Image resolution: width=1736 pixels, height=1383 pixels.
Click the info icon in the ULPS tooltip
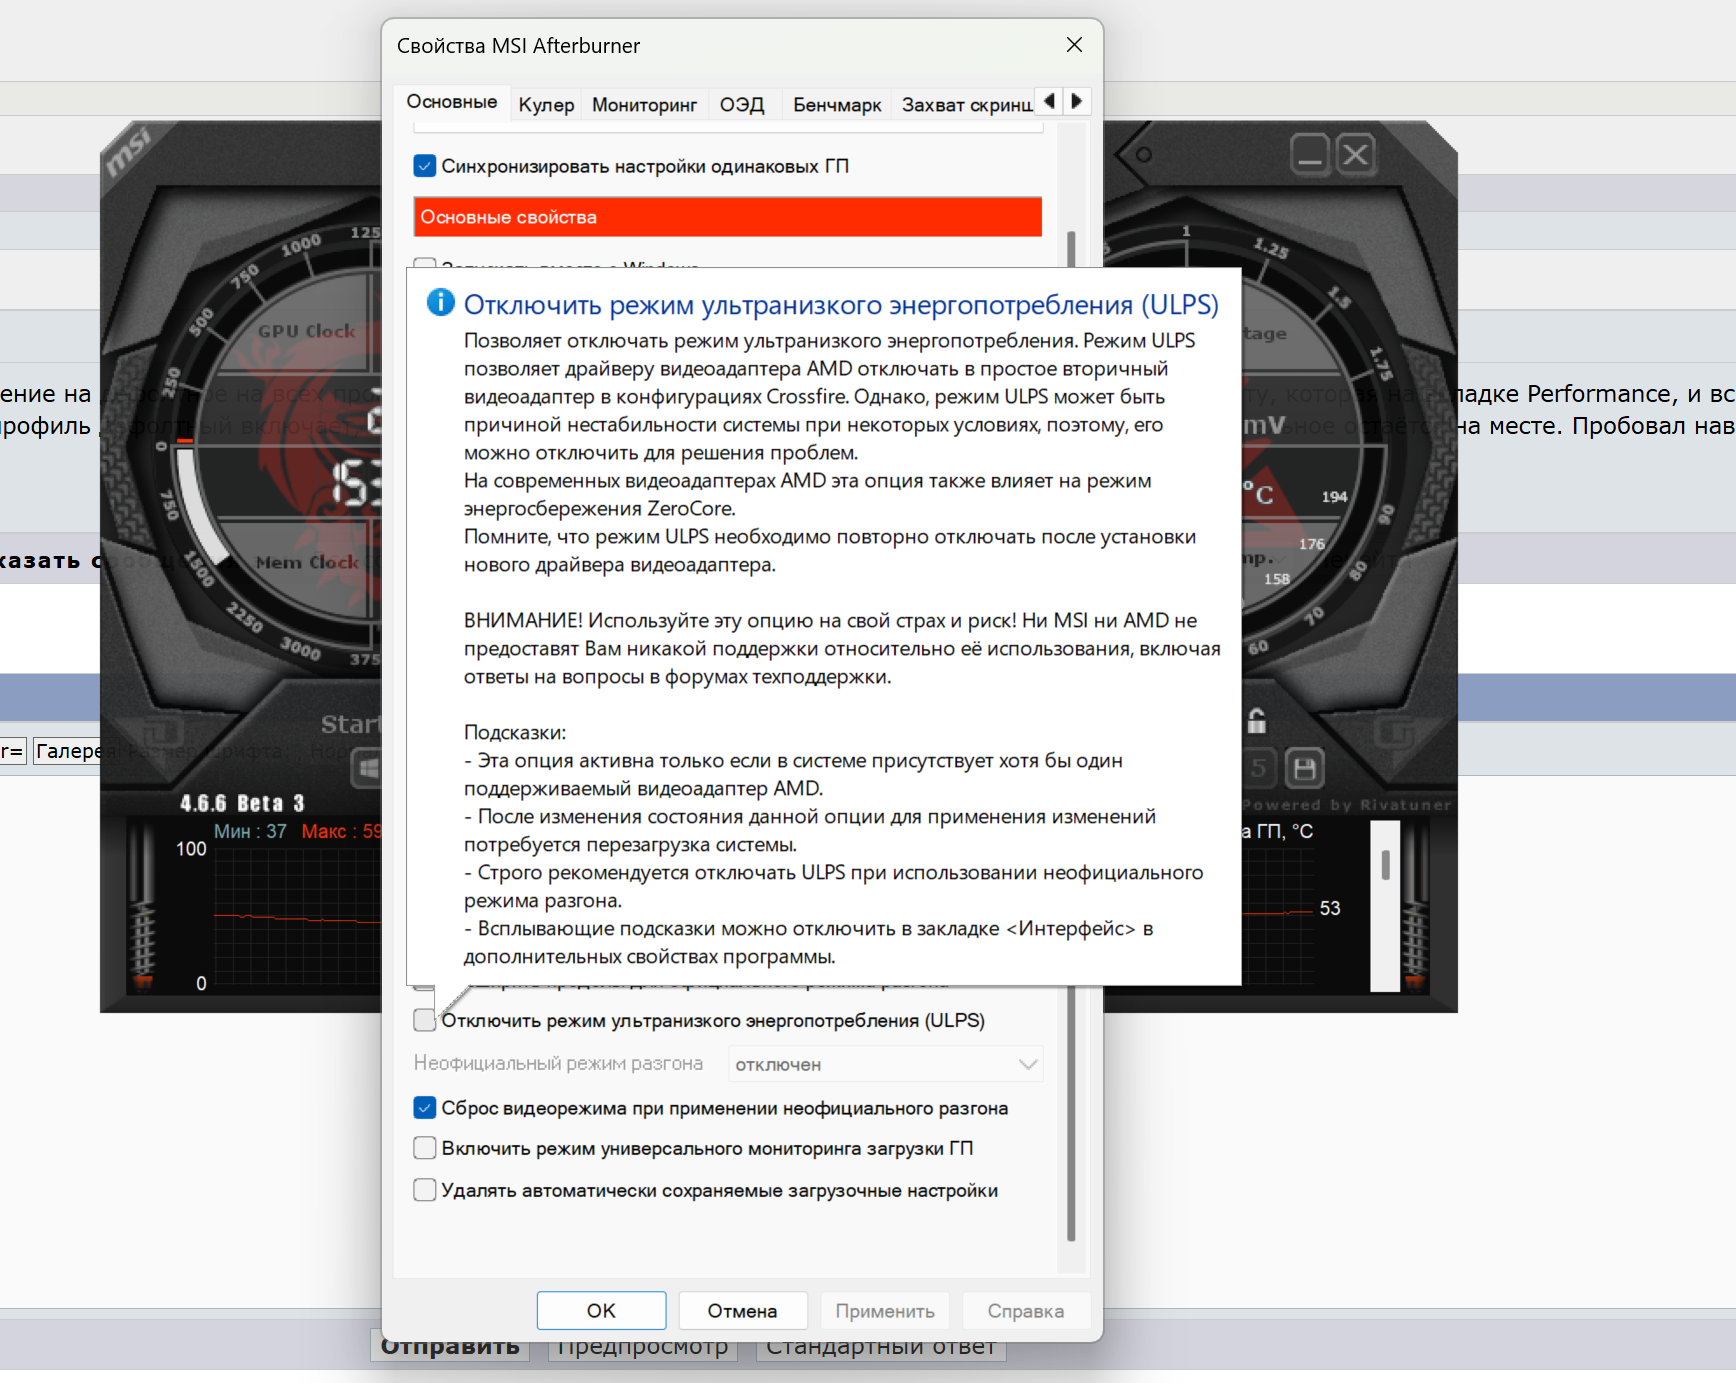[x=440, y=302]
